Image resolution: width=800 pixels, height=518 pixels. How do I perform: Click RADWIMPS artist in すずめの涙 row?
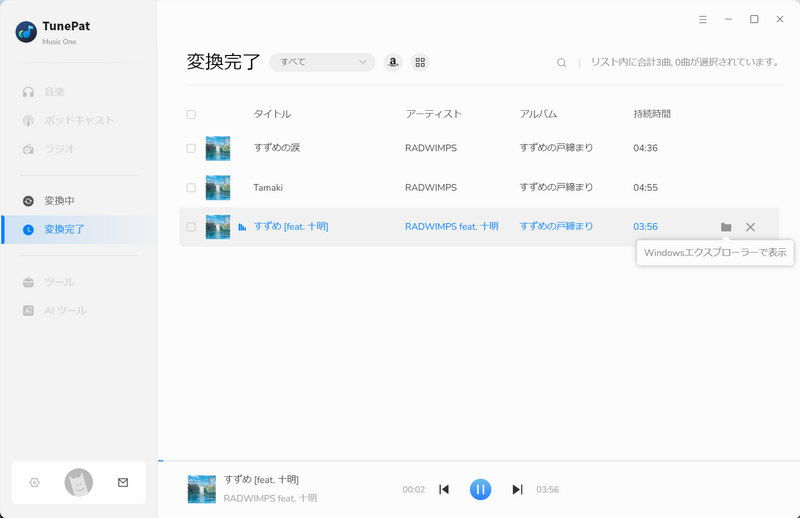click(431, 148)
